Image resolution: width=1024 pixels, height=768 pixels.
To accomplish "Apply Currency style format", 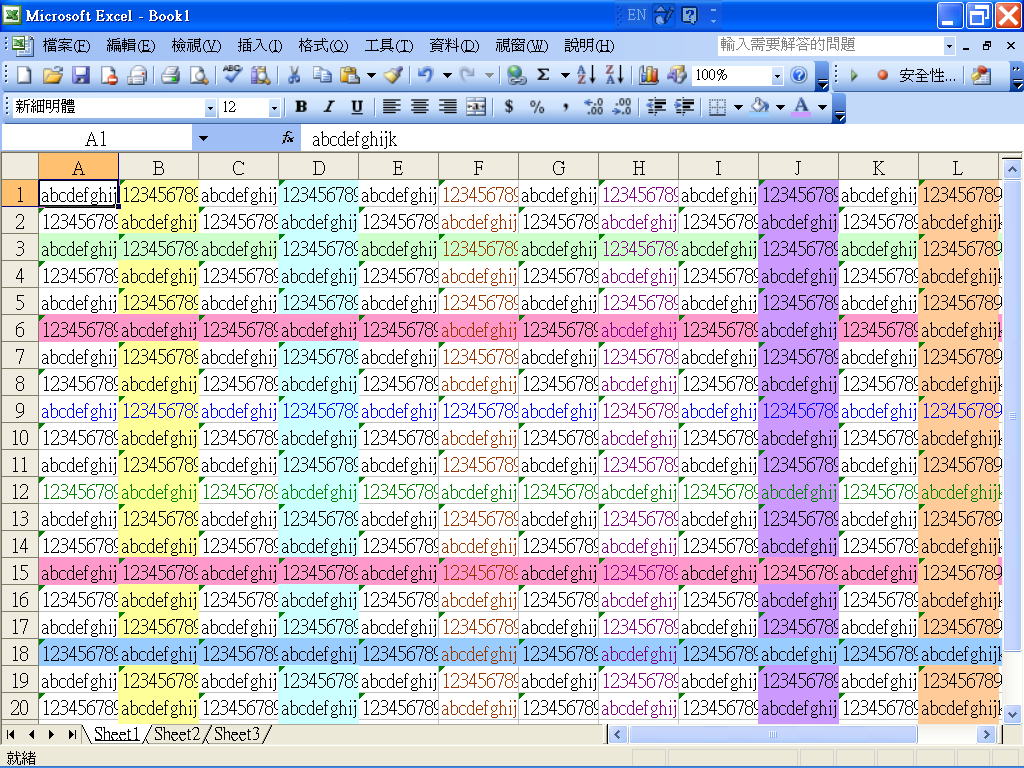I will (509, 107).
